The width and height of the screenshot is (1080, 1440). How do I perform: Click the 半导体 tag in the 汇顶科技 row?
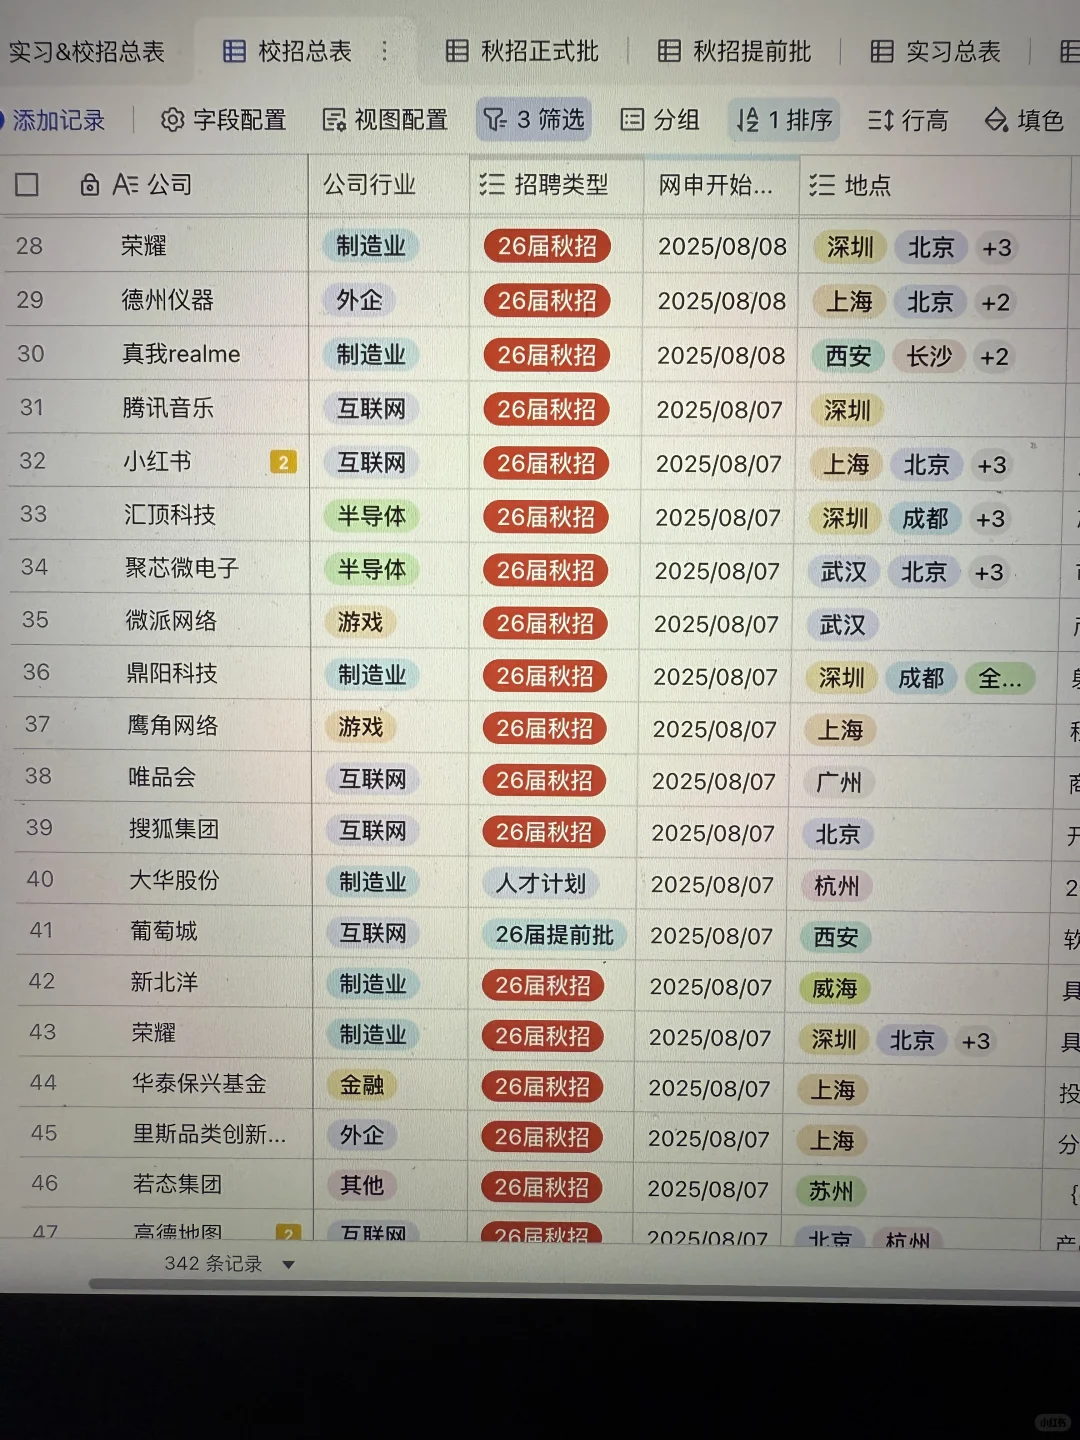coord(372,516)
